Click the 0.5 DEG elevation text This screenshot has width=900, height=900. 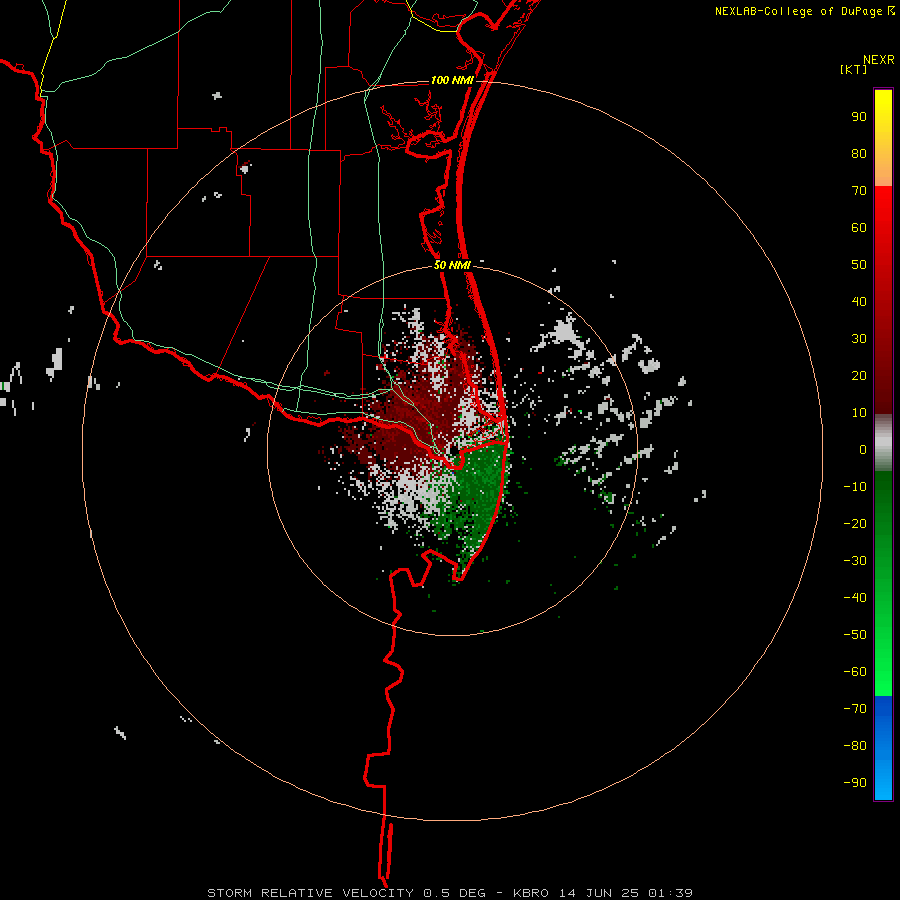(455, 893)
